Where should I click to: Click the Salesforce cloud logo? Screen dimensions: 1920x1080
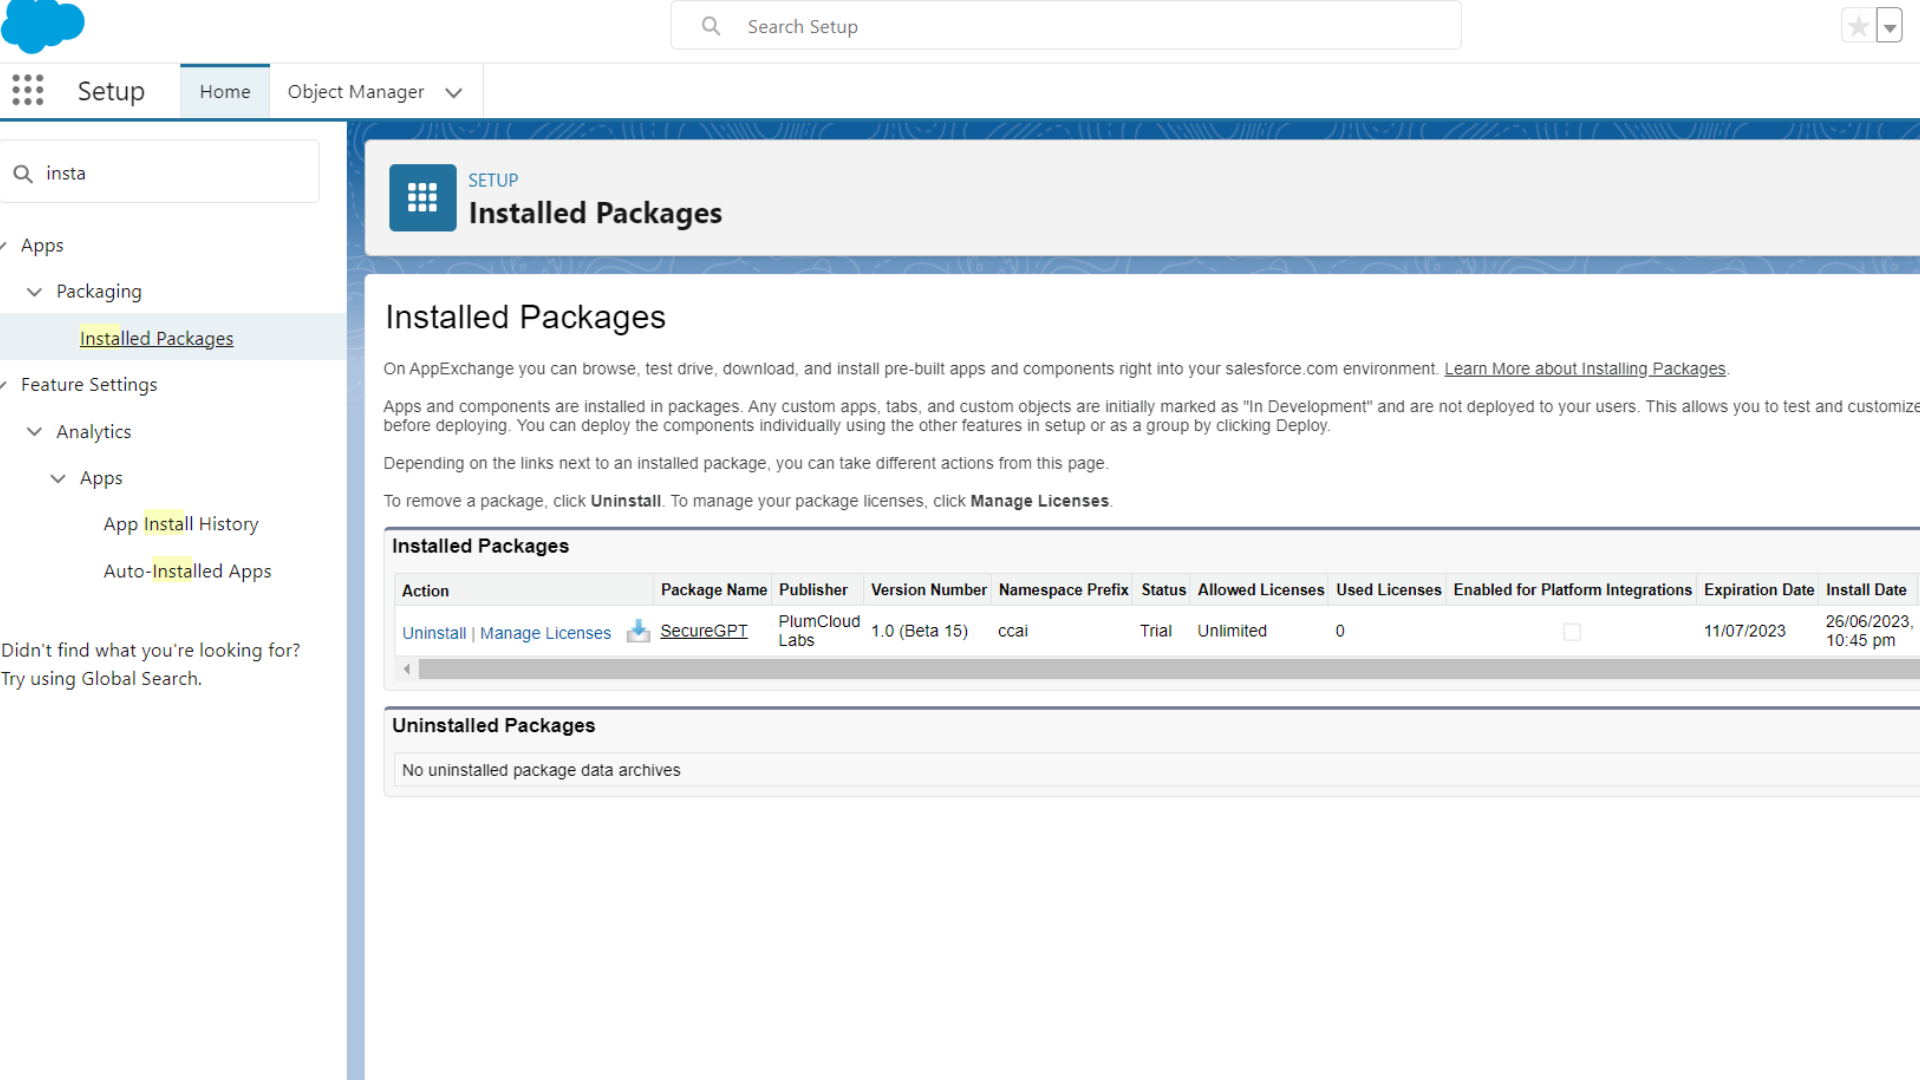click(x=42, y=25)
